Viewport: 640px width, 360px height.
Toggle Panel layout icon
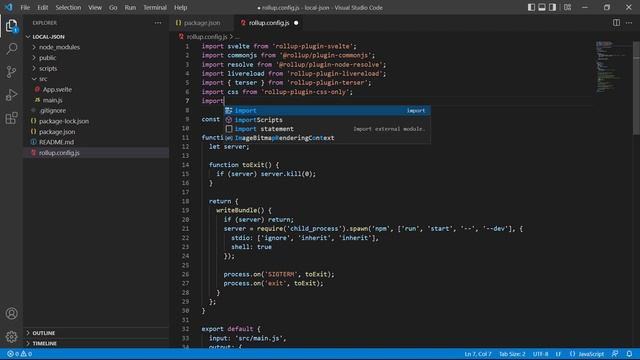coord(542,7)
